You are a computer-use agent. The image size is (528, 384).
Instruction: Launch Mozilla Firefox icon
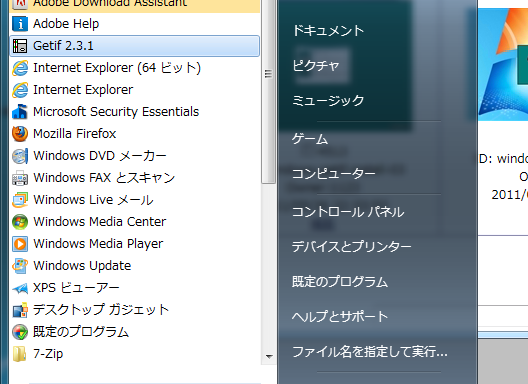20,134
